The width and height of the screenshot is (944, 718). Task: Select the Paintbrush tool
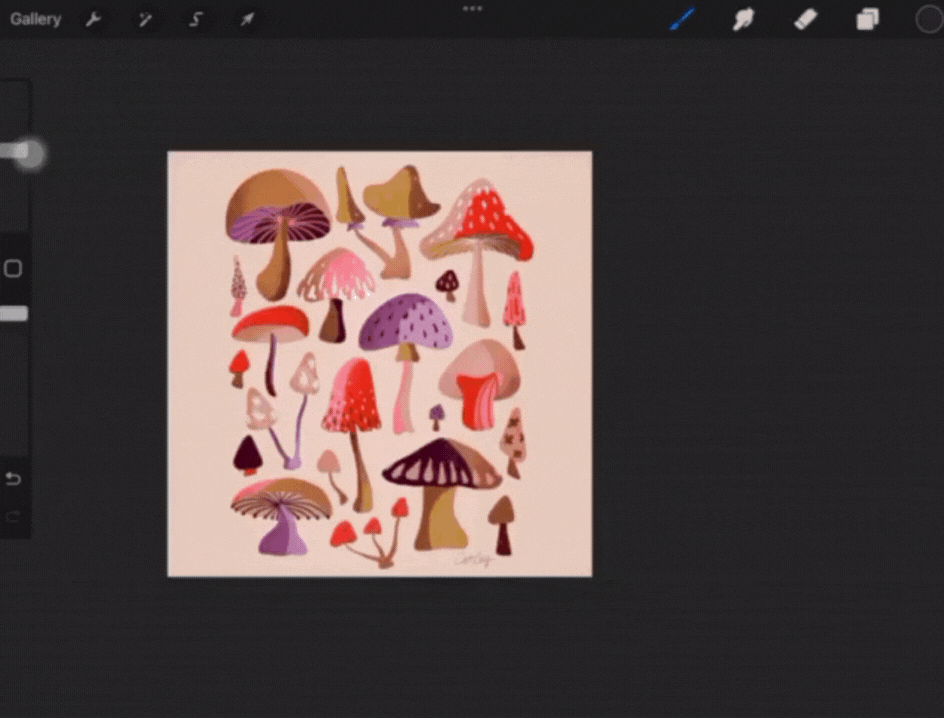point(681,18)
